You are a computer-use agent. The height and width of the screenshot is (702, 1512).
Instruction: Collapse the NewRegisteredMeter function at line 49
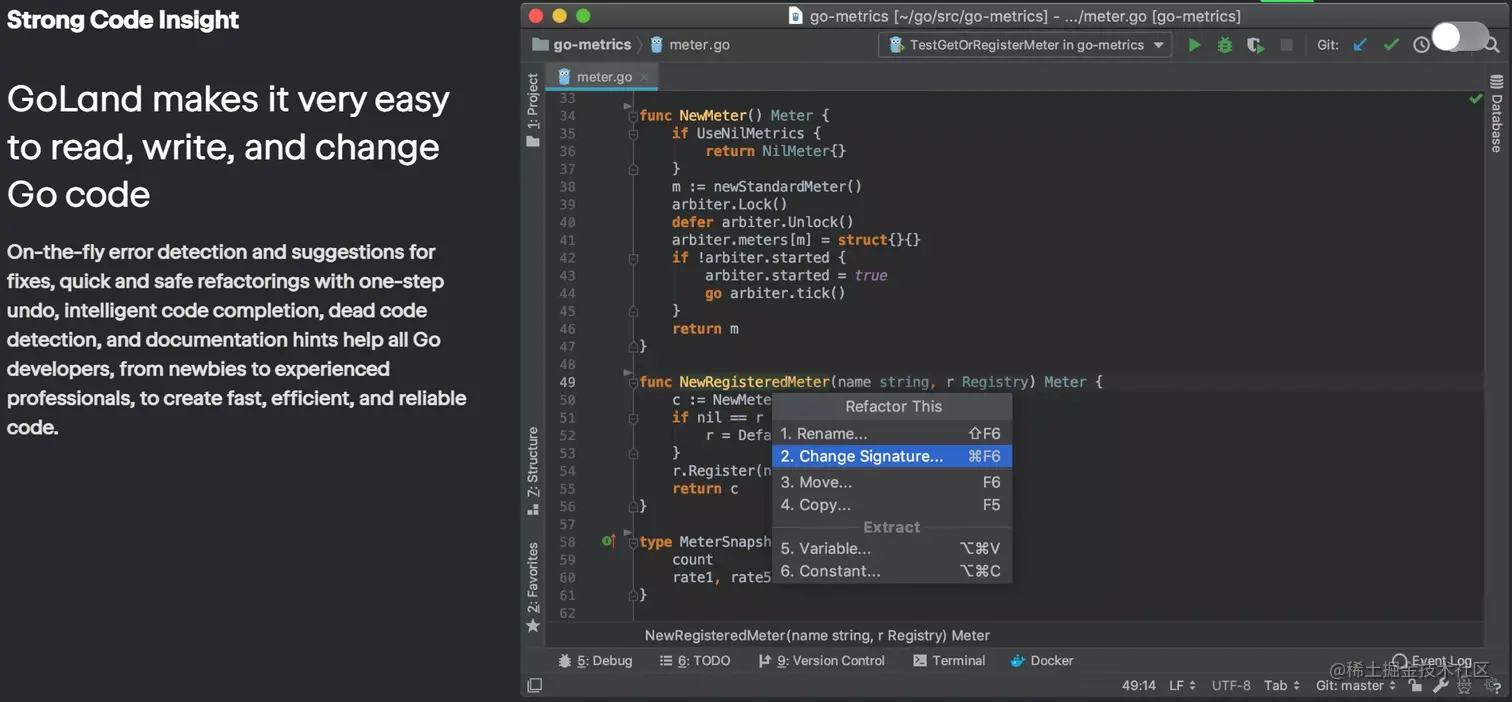(x=633, y=382)
